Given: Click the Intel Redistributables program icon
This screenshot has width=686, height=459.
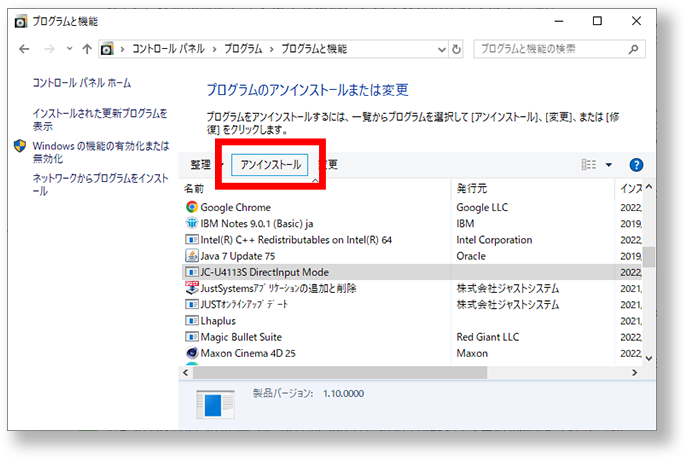Looking at the screenshot, I should pyautogui.click(x=192, y=239).
